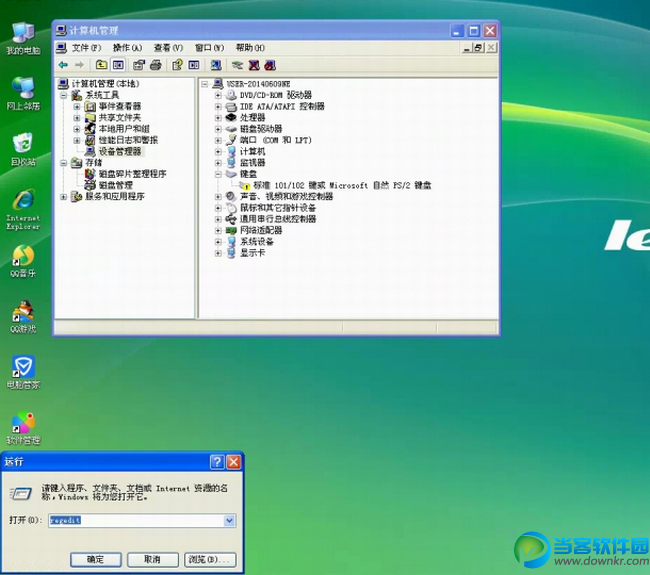Screen dimensions: 650x575
Task: Click the Print toolbar icon
Action: (x=156, y=65)
